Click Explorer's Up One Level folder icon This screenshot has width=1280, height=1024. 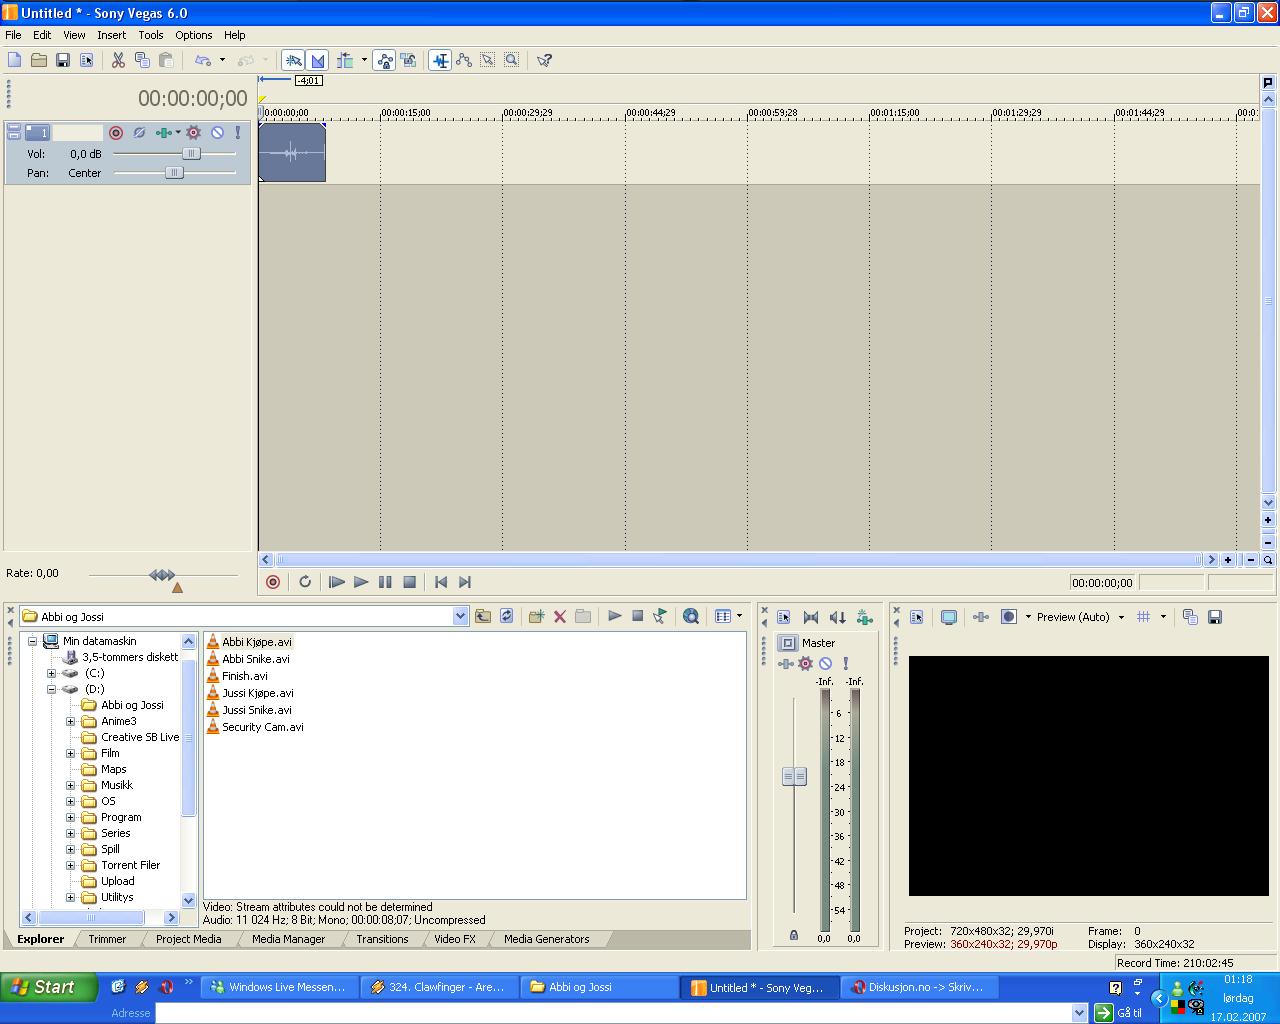point(483,616)
